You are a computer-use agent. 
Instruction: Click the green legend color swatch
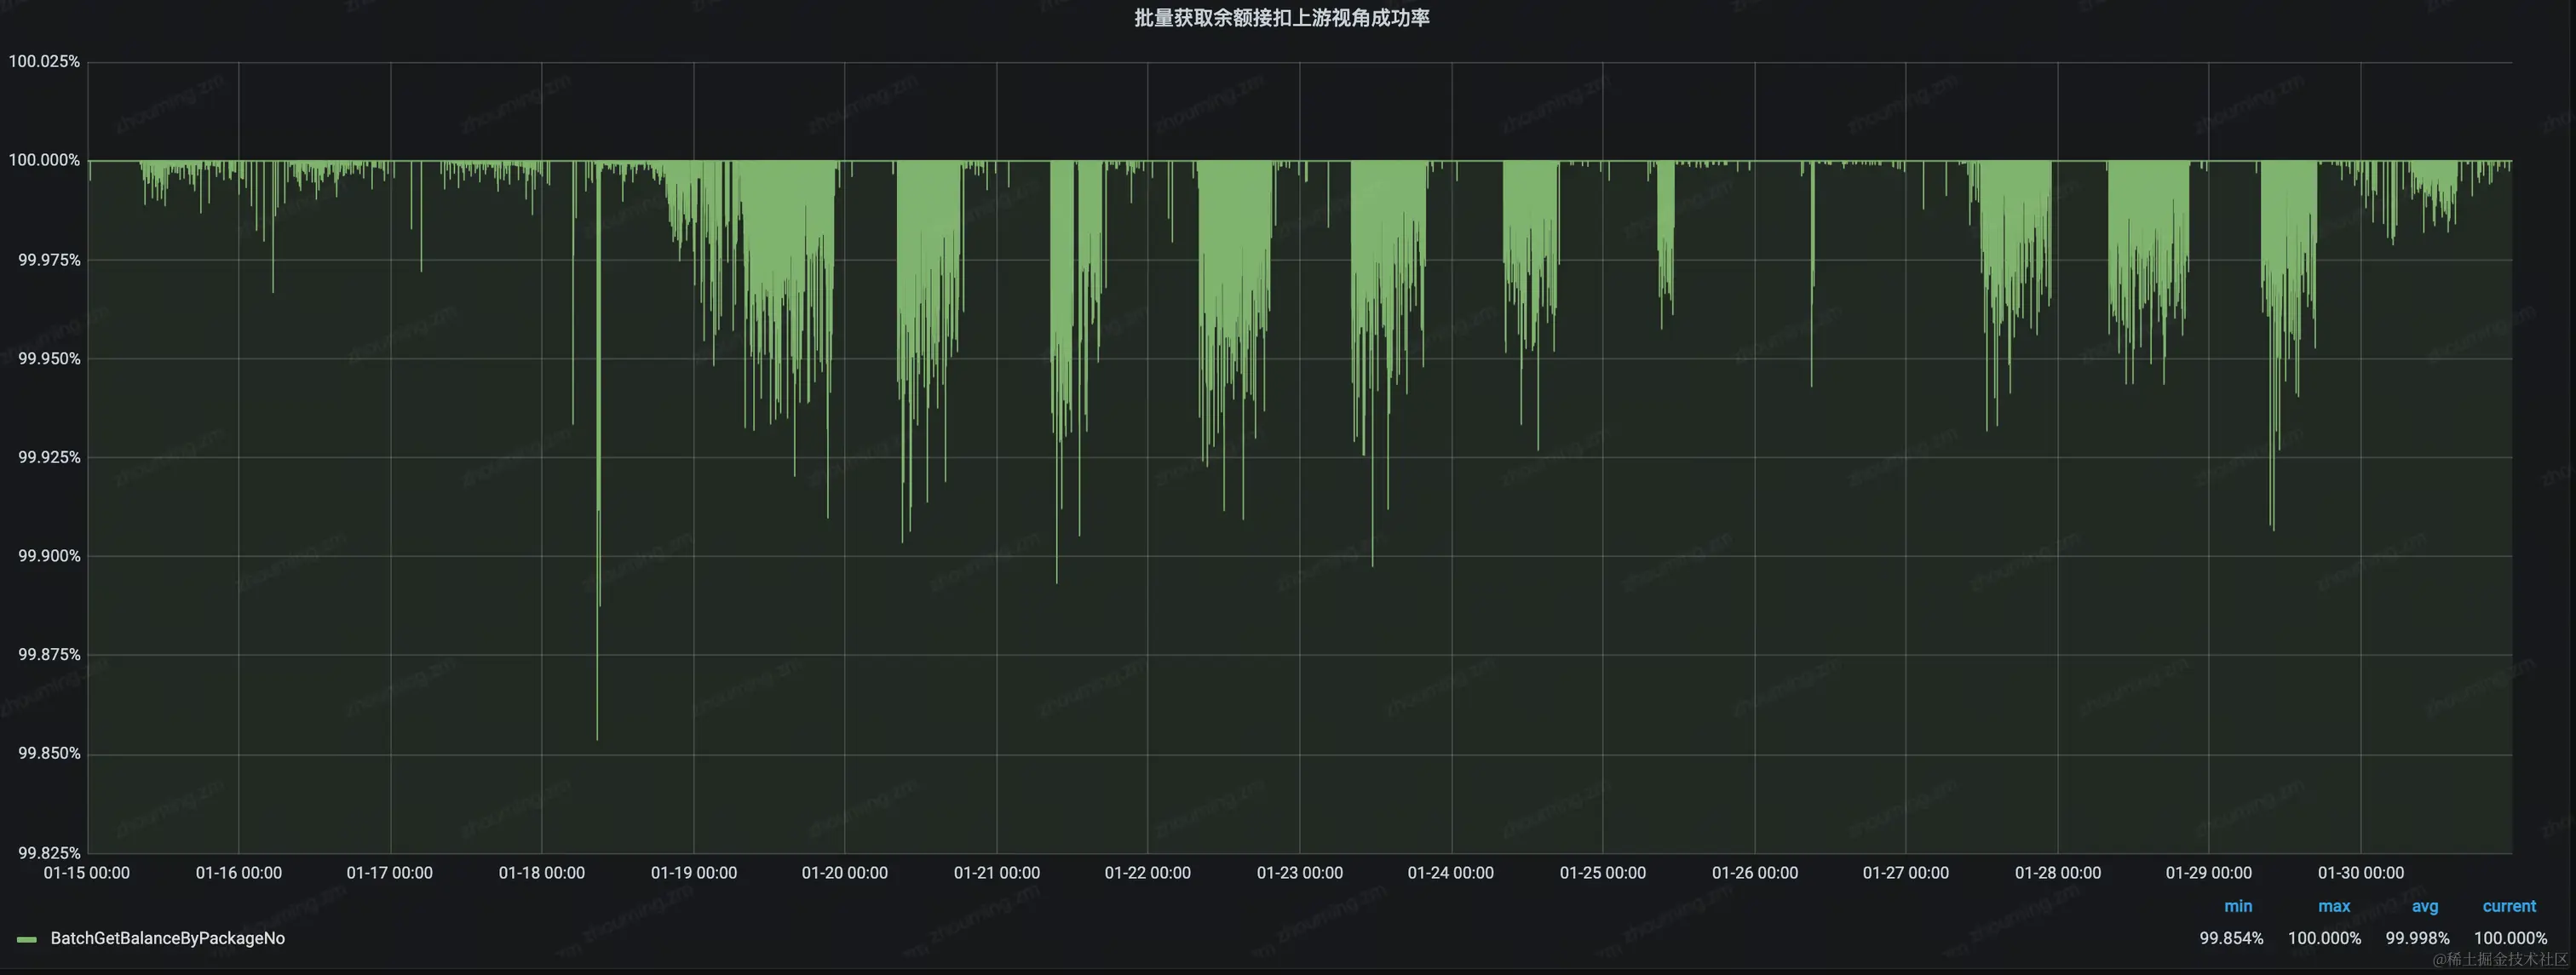27,939
